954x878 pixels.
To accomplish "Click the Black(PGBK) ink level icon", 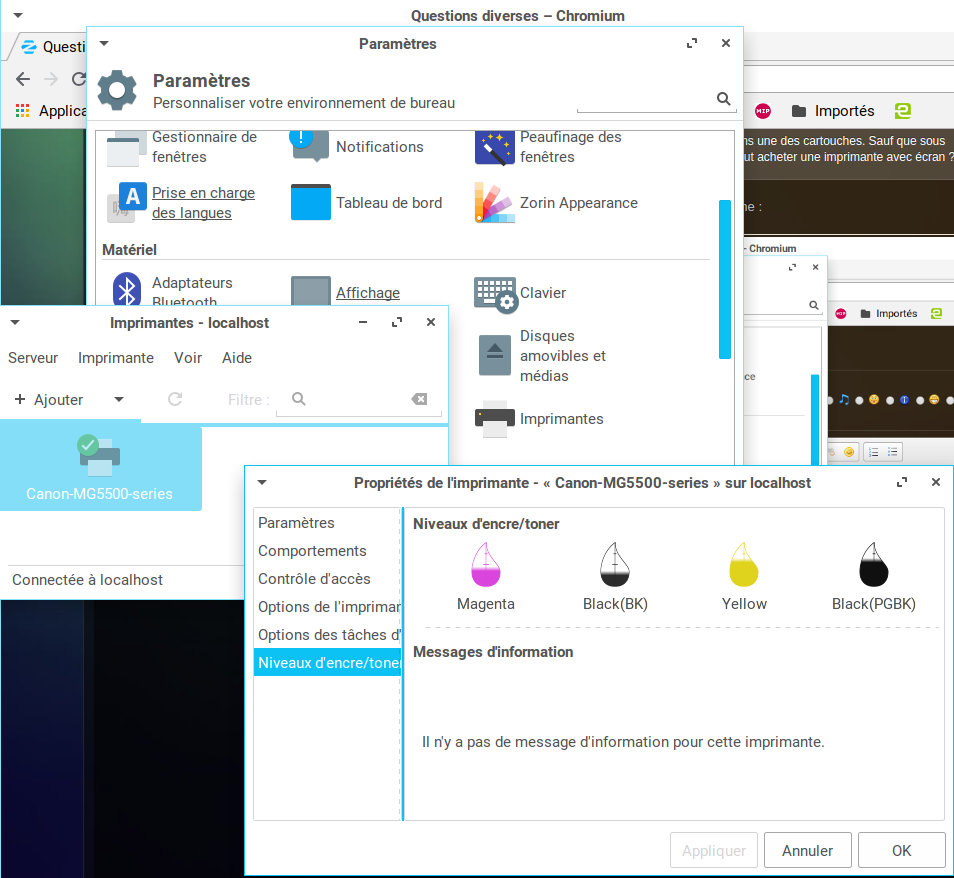I will pos(874,565).
